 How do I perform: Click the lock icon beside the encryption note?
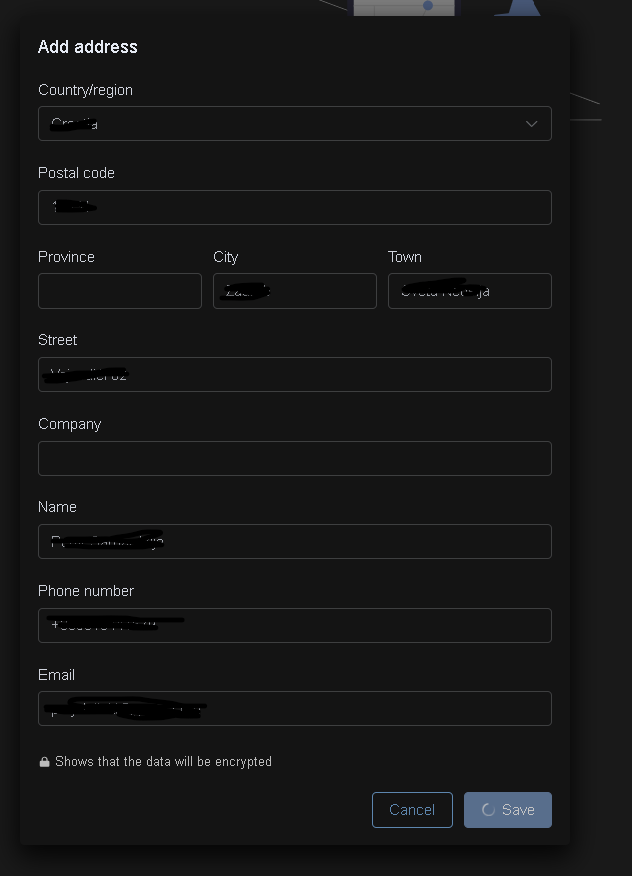(x=44, y=762)
